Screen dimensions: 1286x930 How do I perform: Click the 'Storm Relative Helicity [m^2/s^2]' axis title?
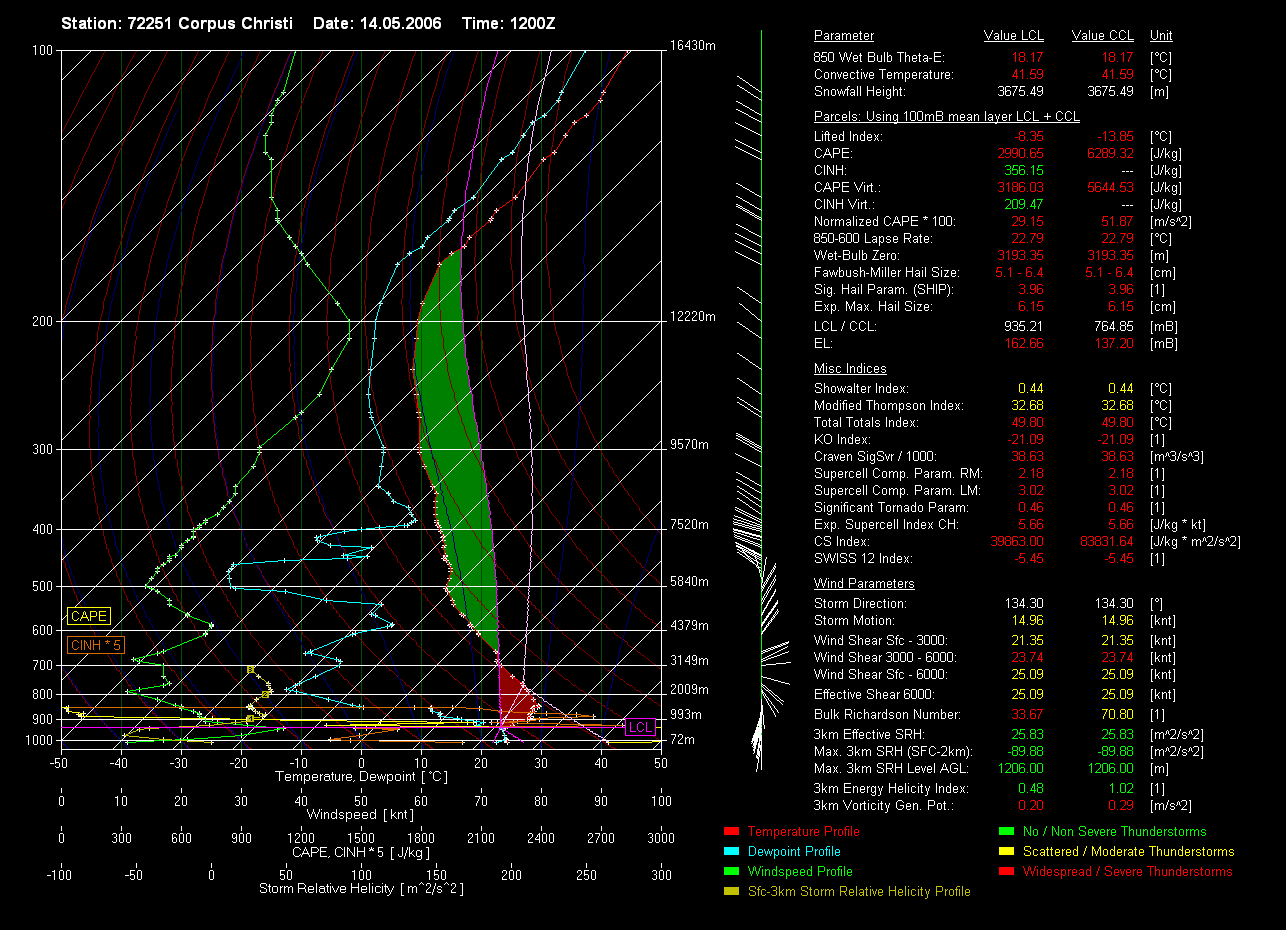[x=361, y=888]
